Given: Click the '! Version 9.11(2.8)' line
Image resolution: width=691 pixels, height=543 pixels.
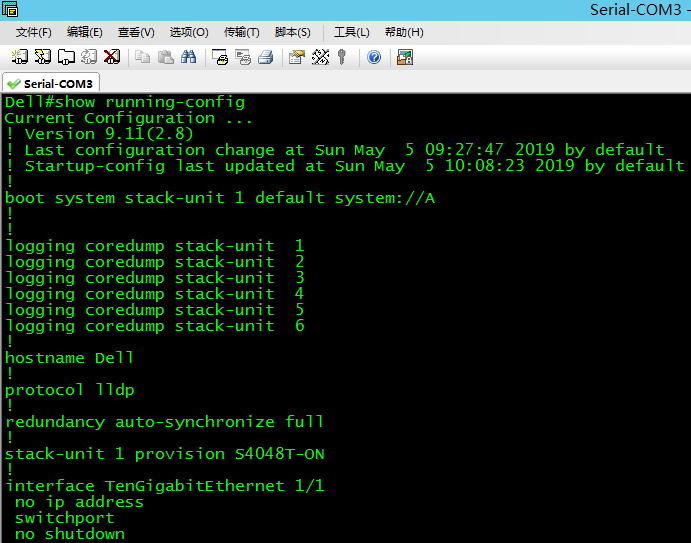Looking at the screenshot, I should pyautogui.click(x=100, y=134).
